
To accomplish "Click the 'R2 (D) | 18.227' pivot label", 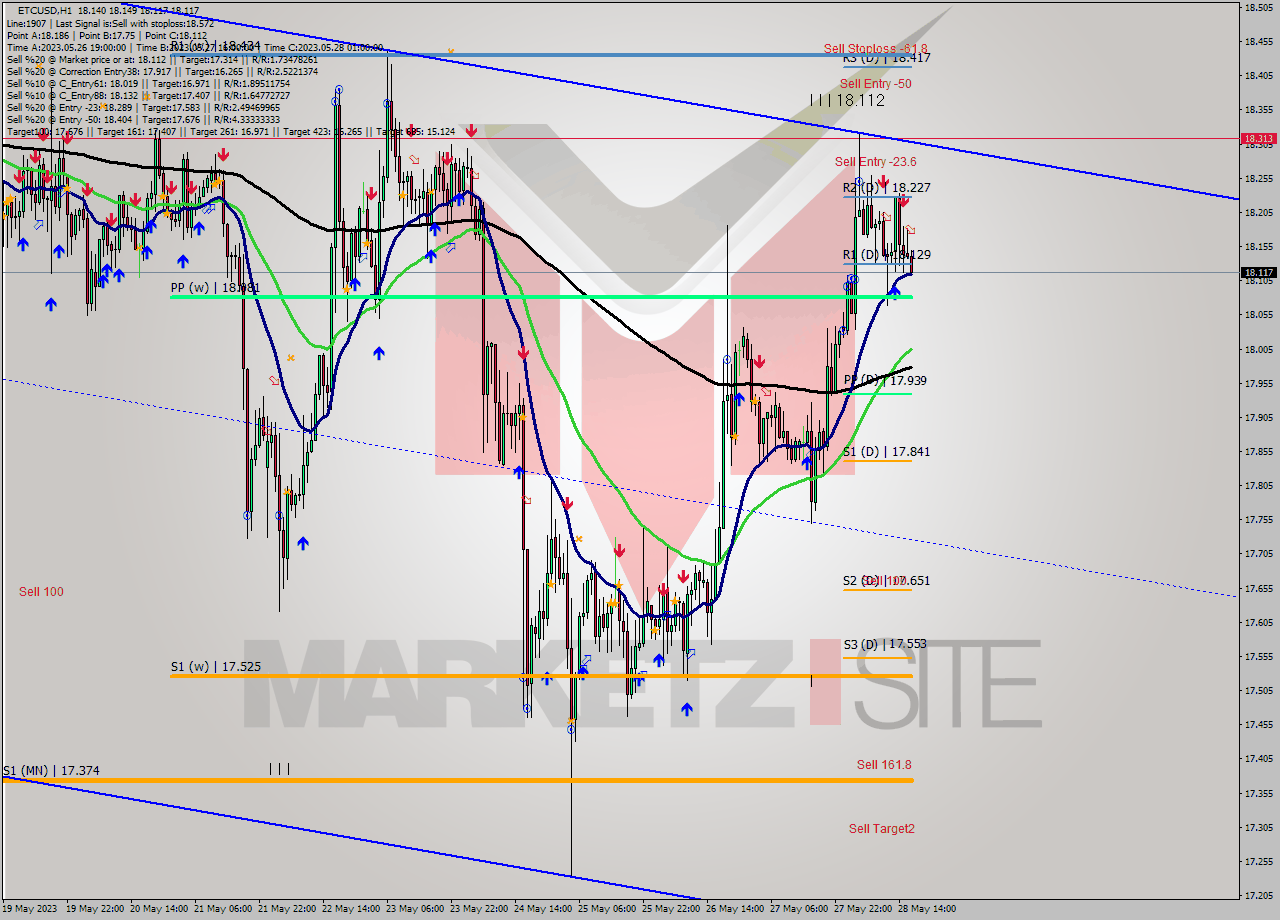I will (887, 187).
